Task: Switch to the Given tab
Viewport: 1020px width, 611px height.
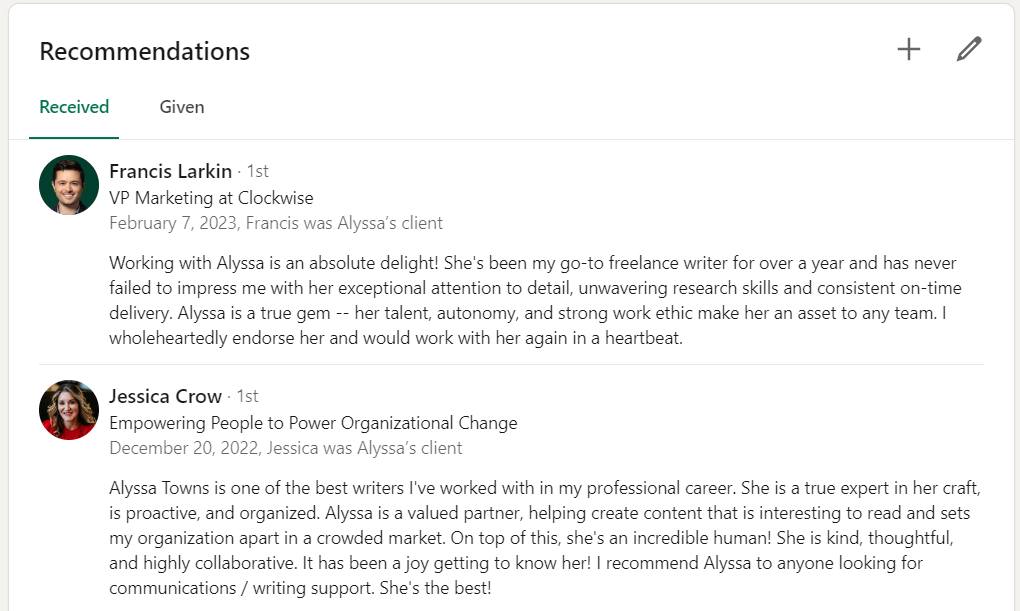Action: point(182,107)
